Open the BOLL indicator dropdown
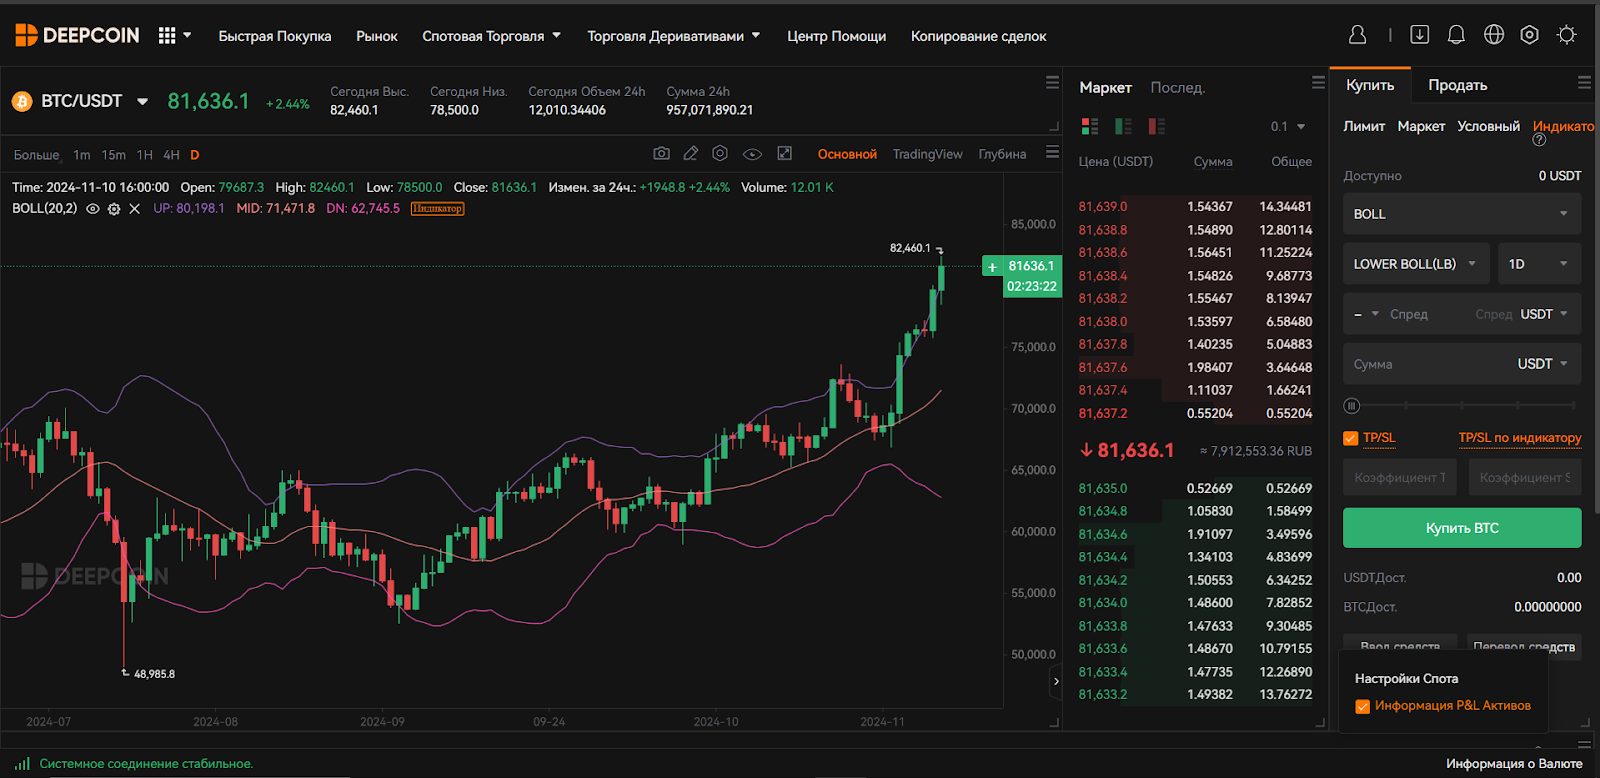The height and width of the screenshot is (778, 1600). tap(1462, 214)
